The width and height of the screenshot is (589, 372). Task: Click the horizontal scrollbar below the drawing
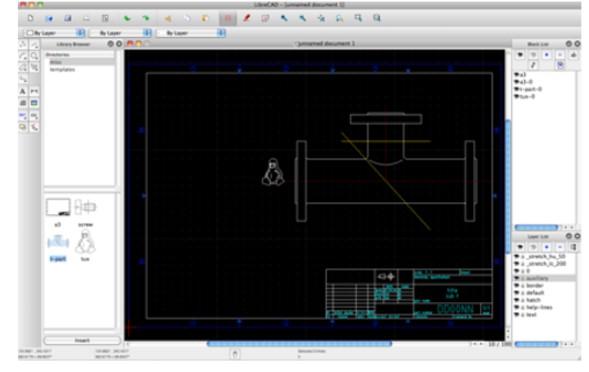(x=299, y=343)
